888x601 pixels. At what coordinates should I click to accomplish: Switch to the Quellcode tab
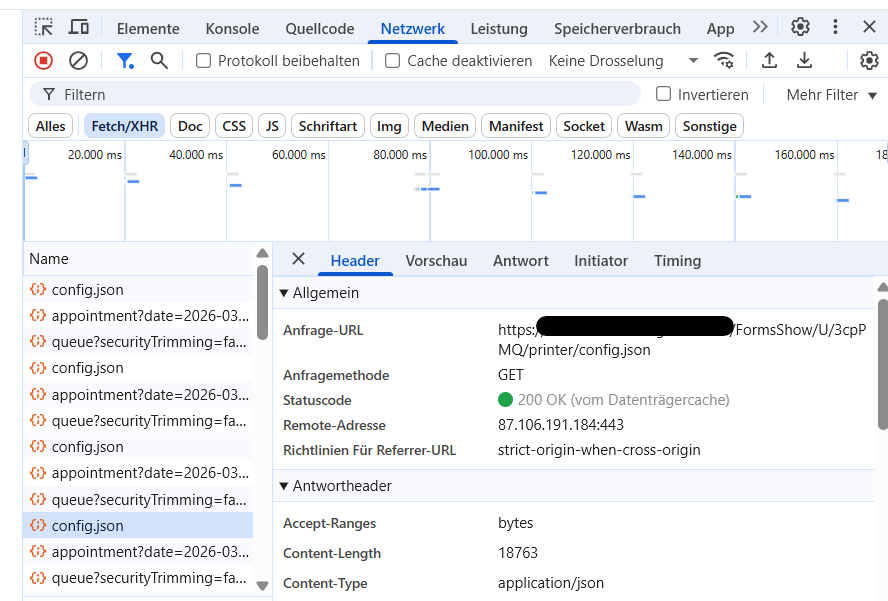(320, 28)
